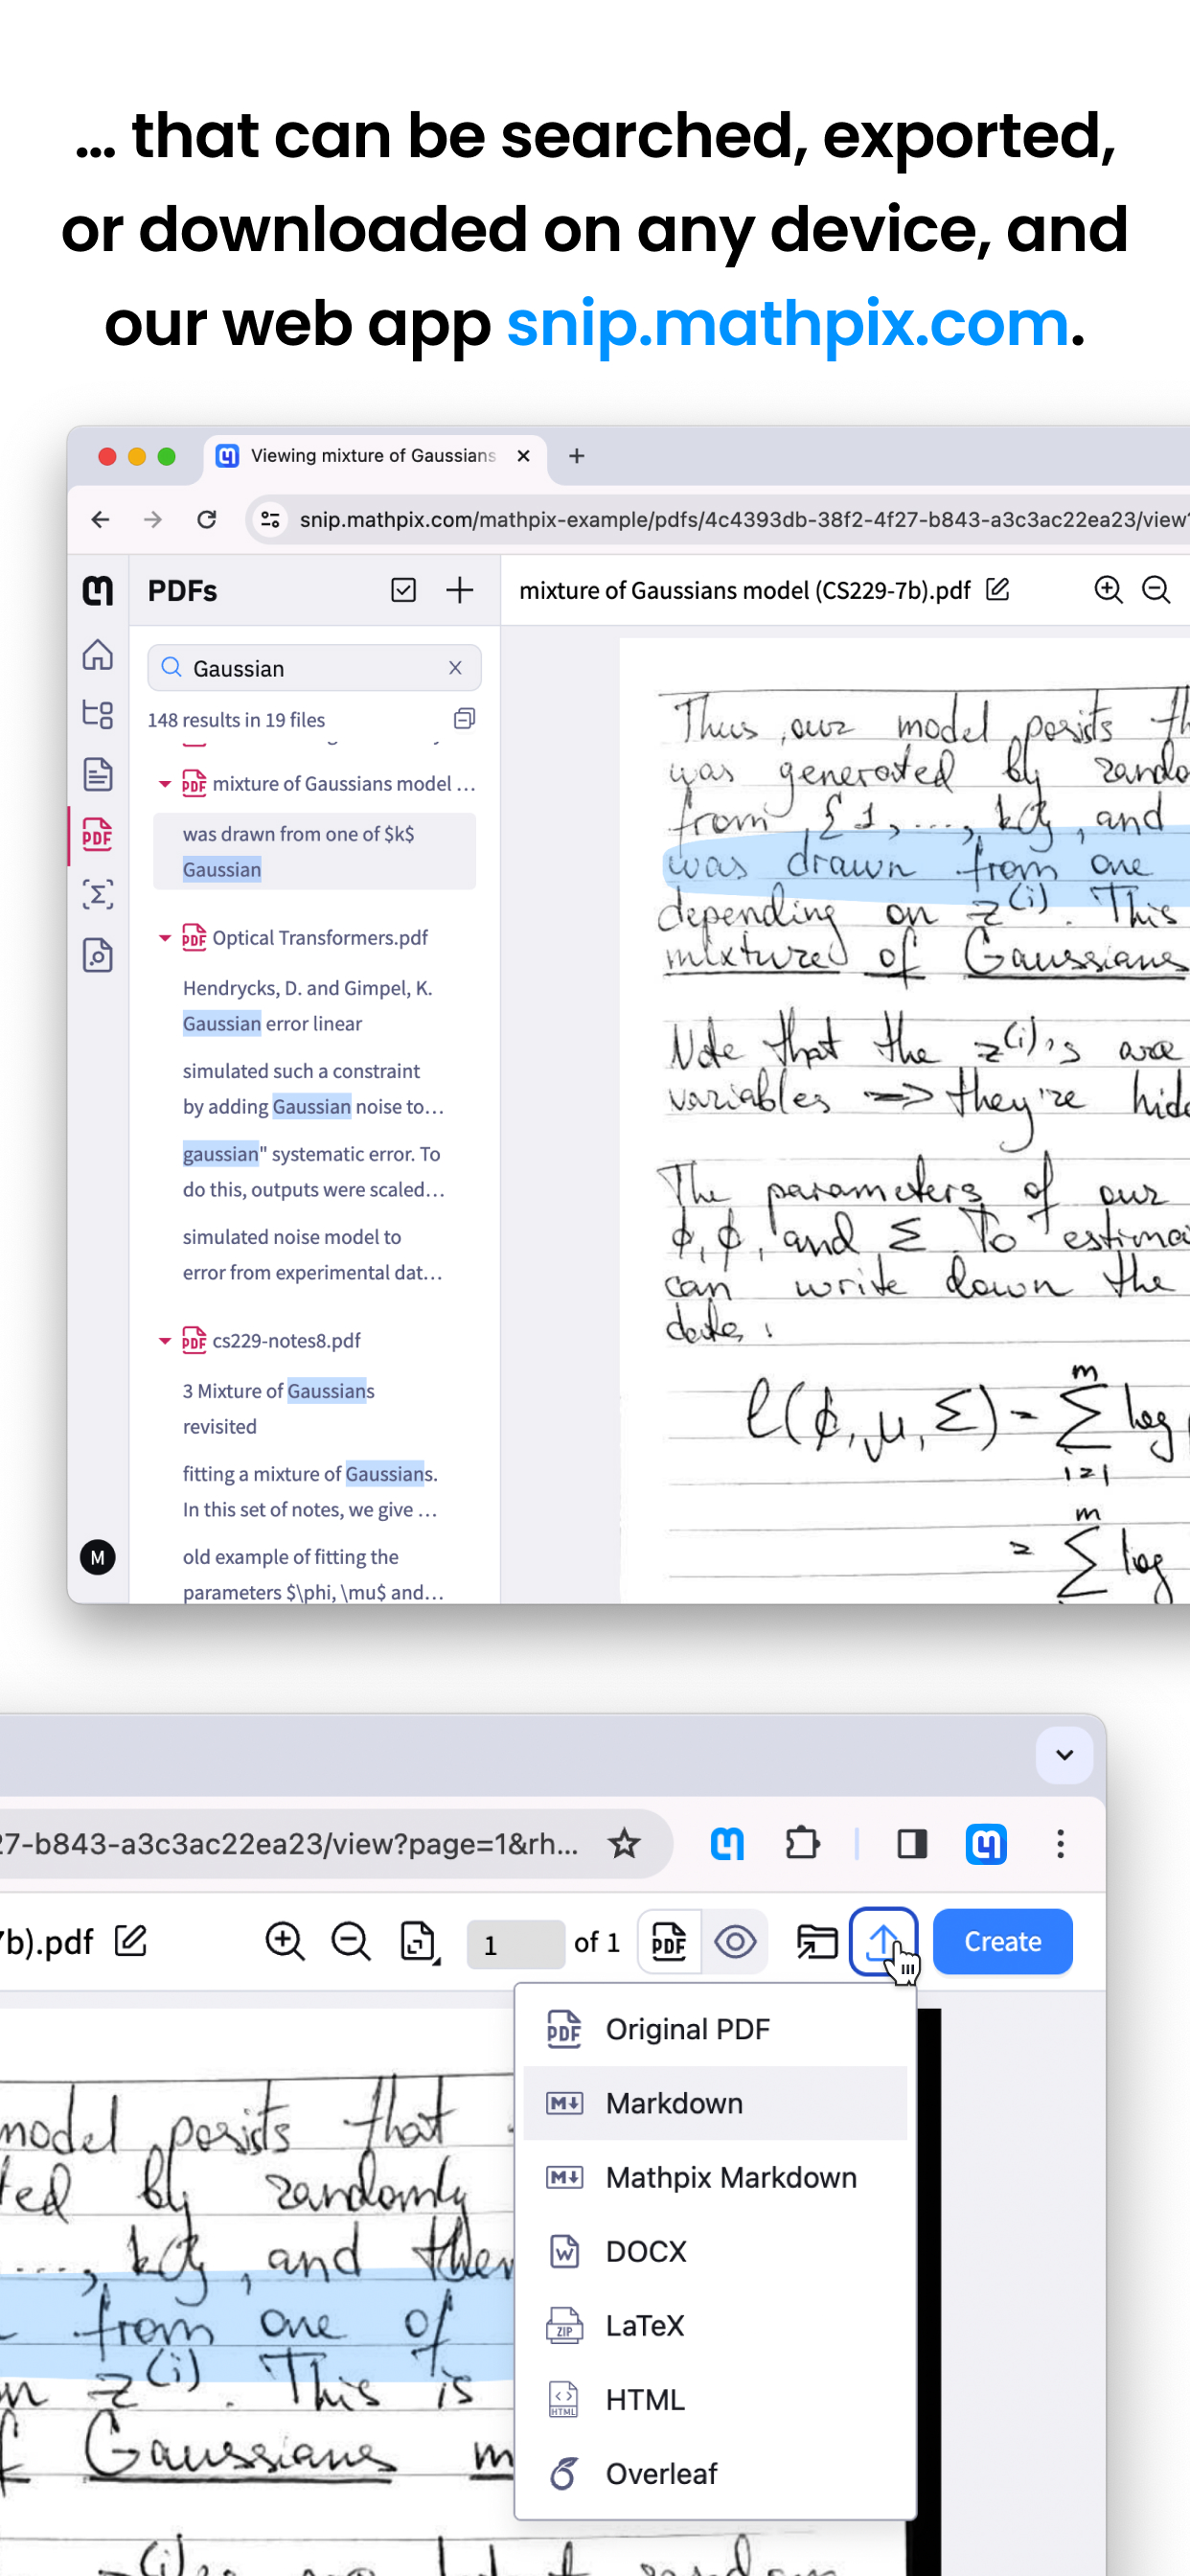Click the Gaussian search field

(314, 668)
